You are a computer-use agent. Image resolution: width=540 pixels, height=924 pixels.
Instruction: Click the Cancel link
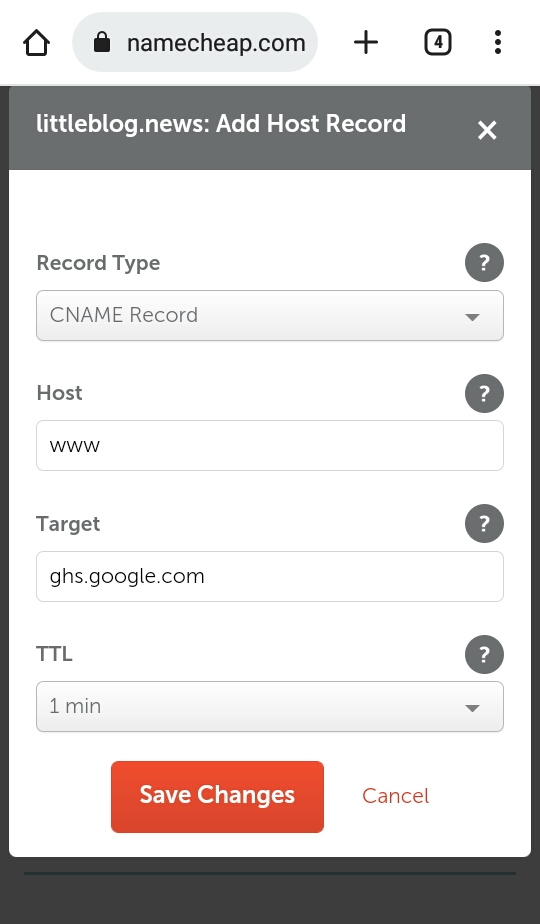pyautogui.click(x=396, y=796)
